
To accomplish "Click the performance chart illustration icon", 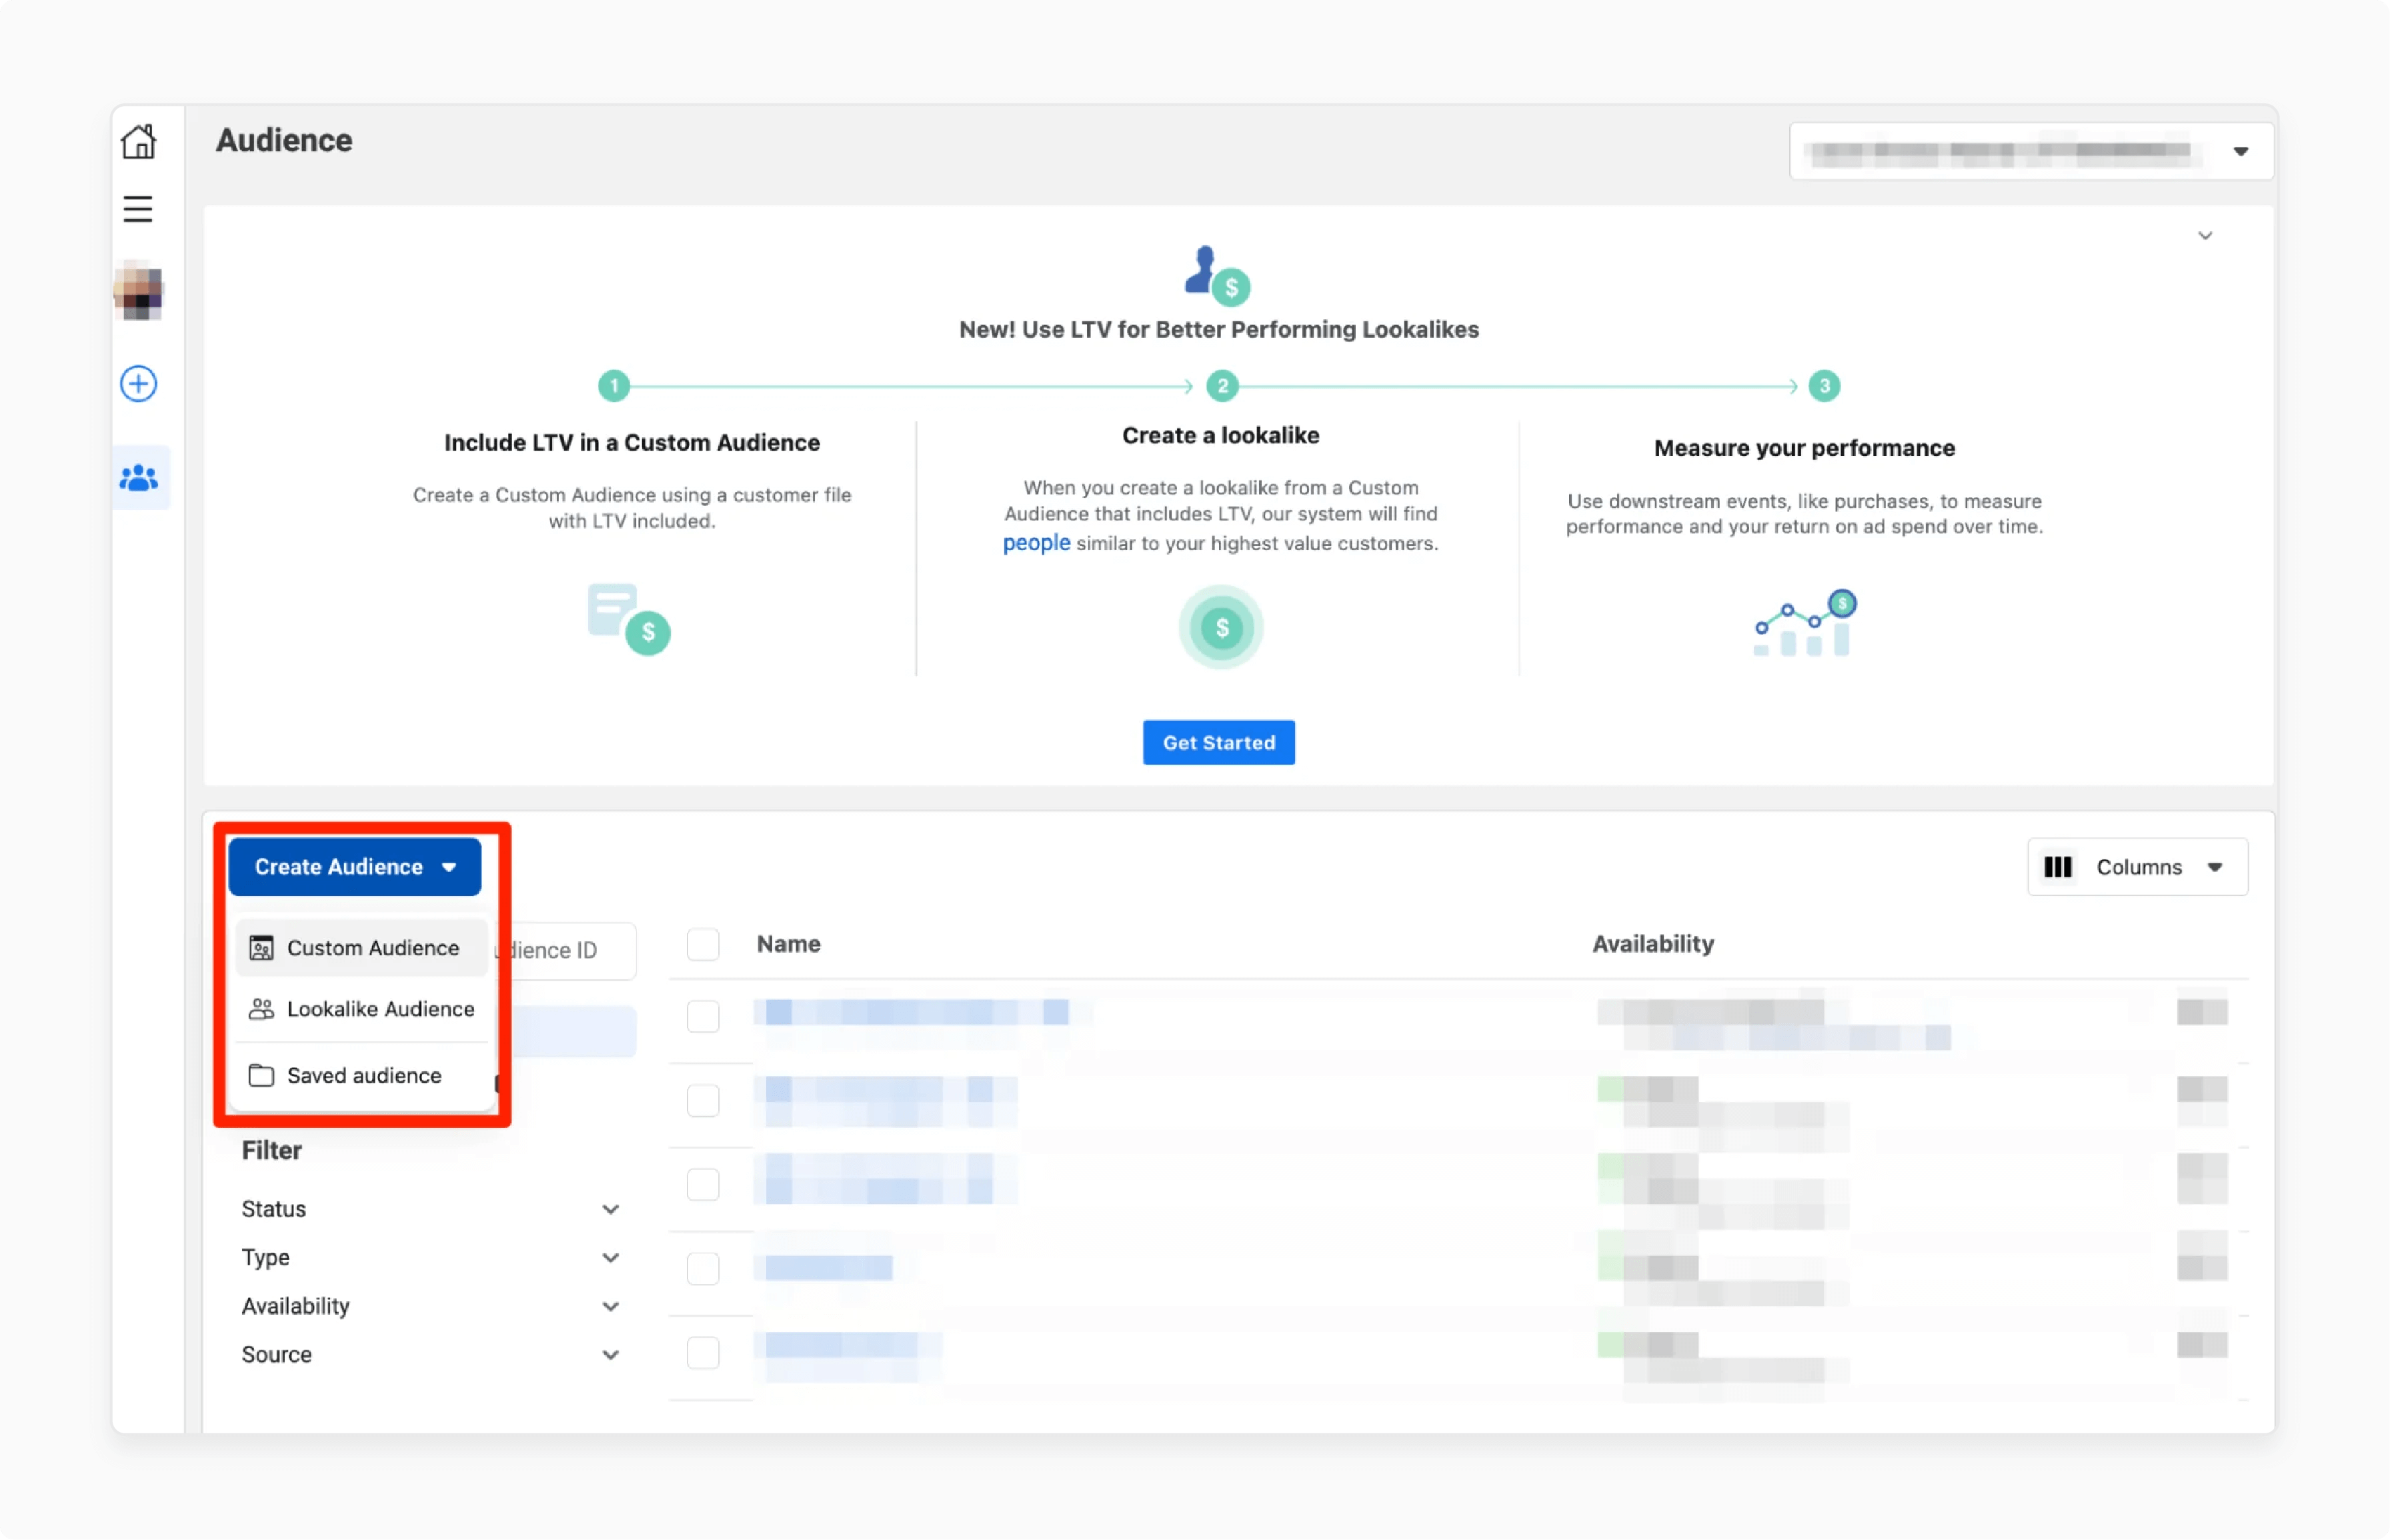I will (x=1805, y=624).
